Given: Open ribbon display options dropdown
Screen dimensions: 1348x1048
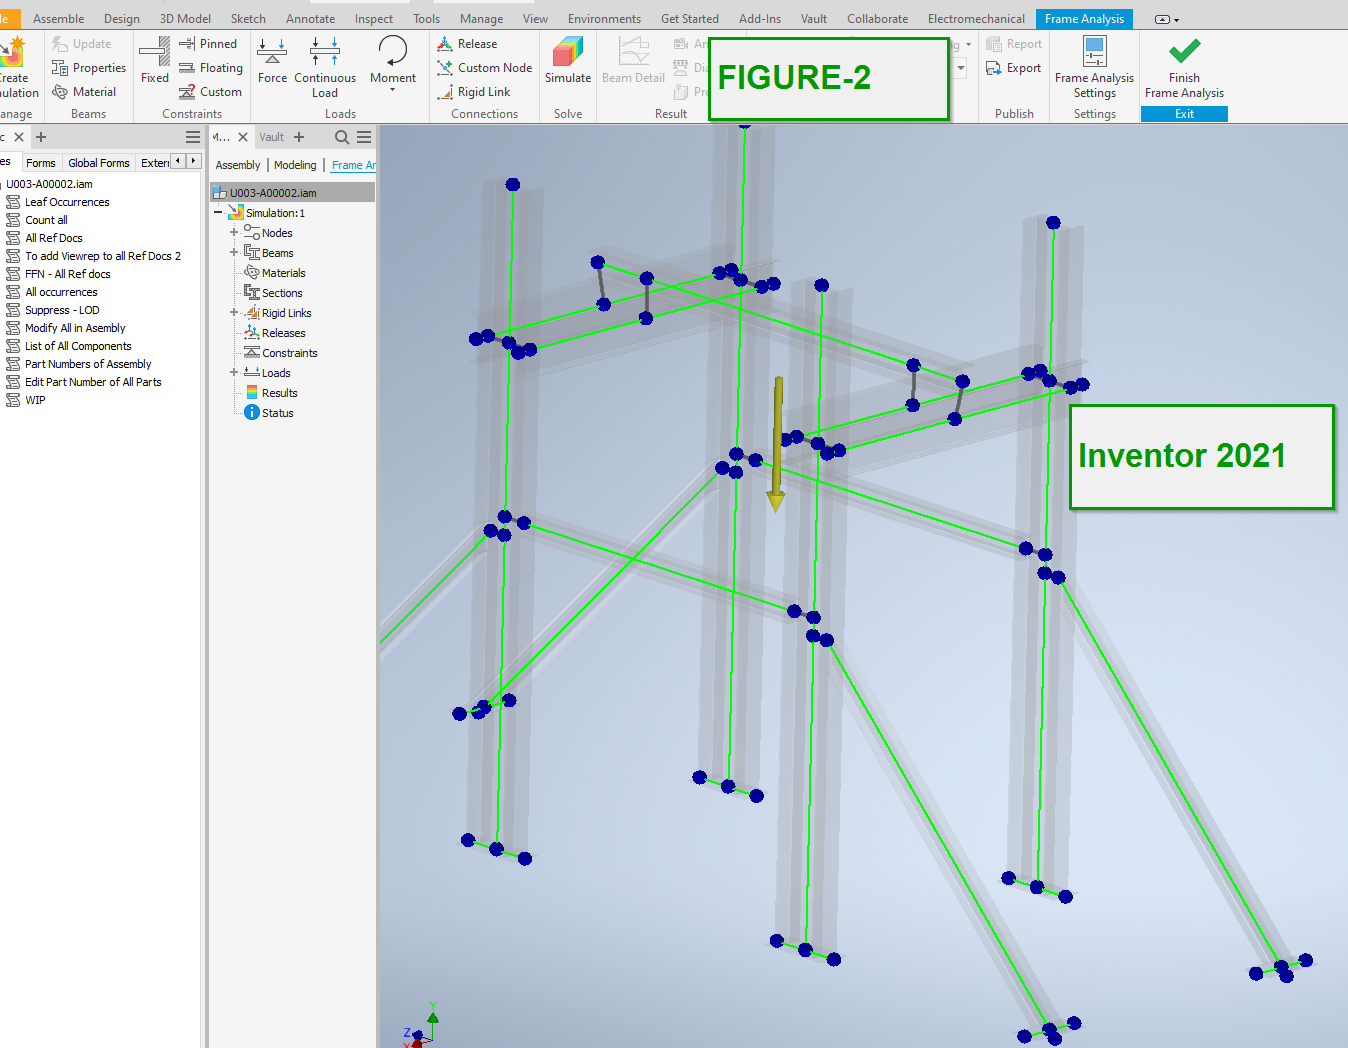Looking at the screenshot, I should pos(1166,19).
